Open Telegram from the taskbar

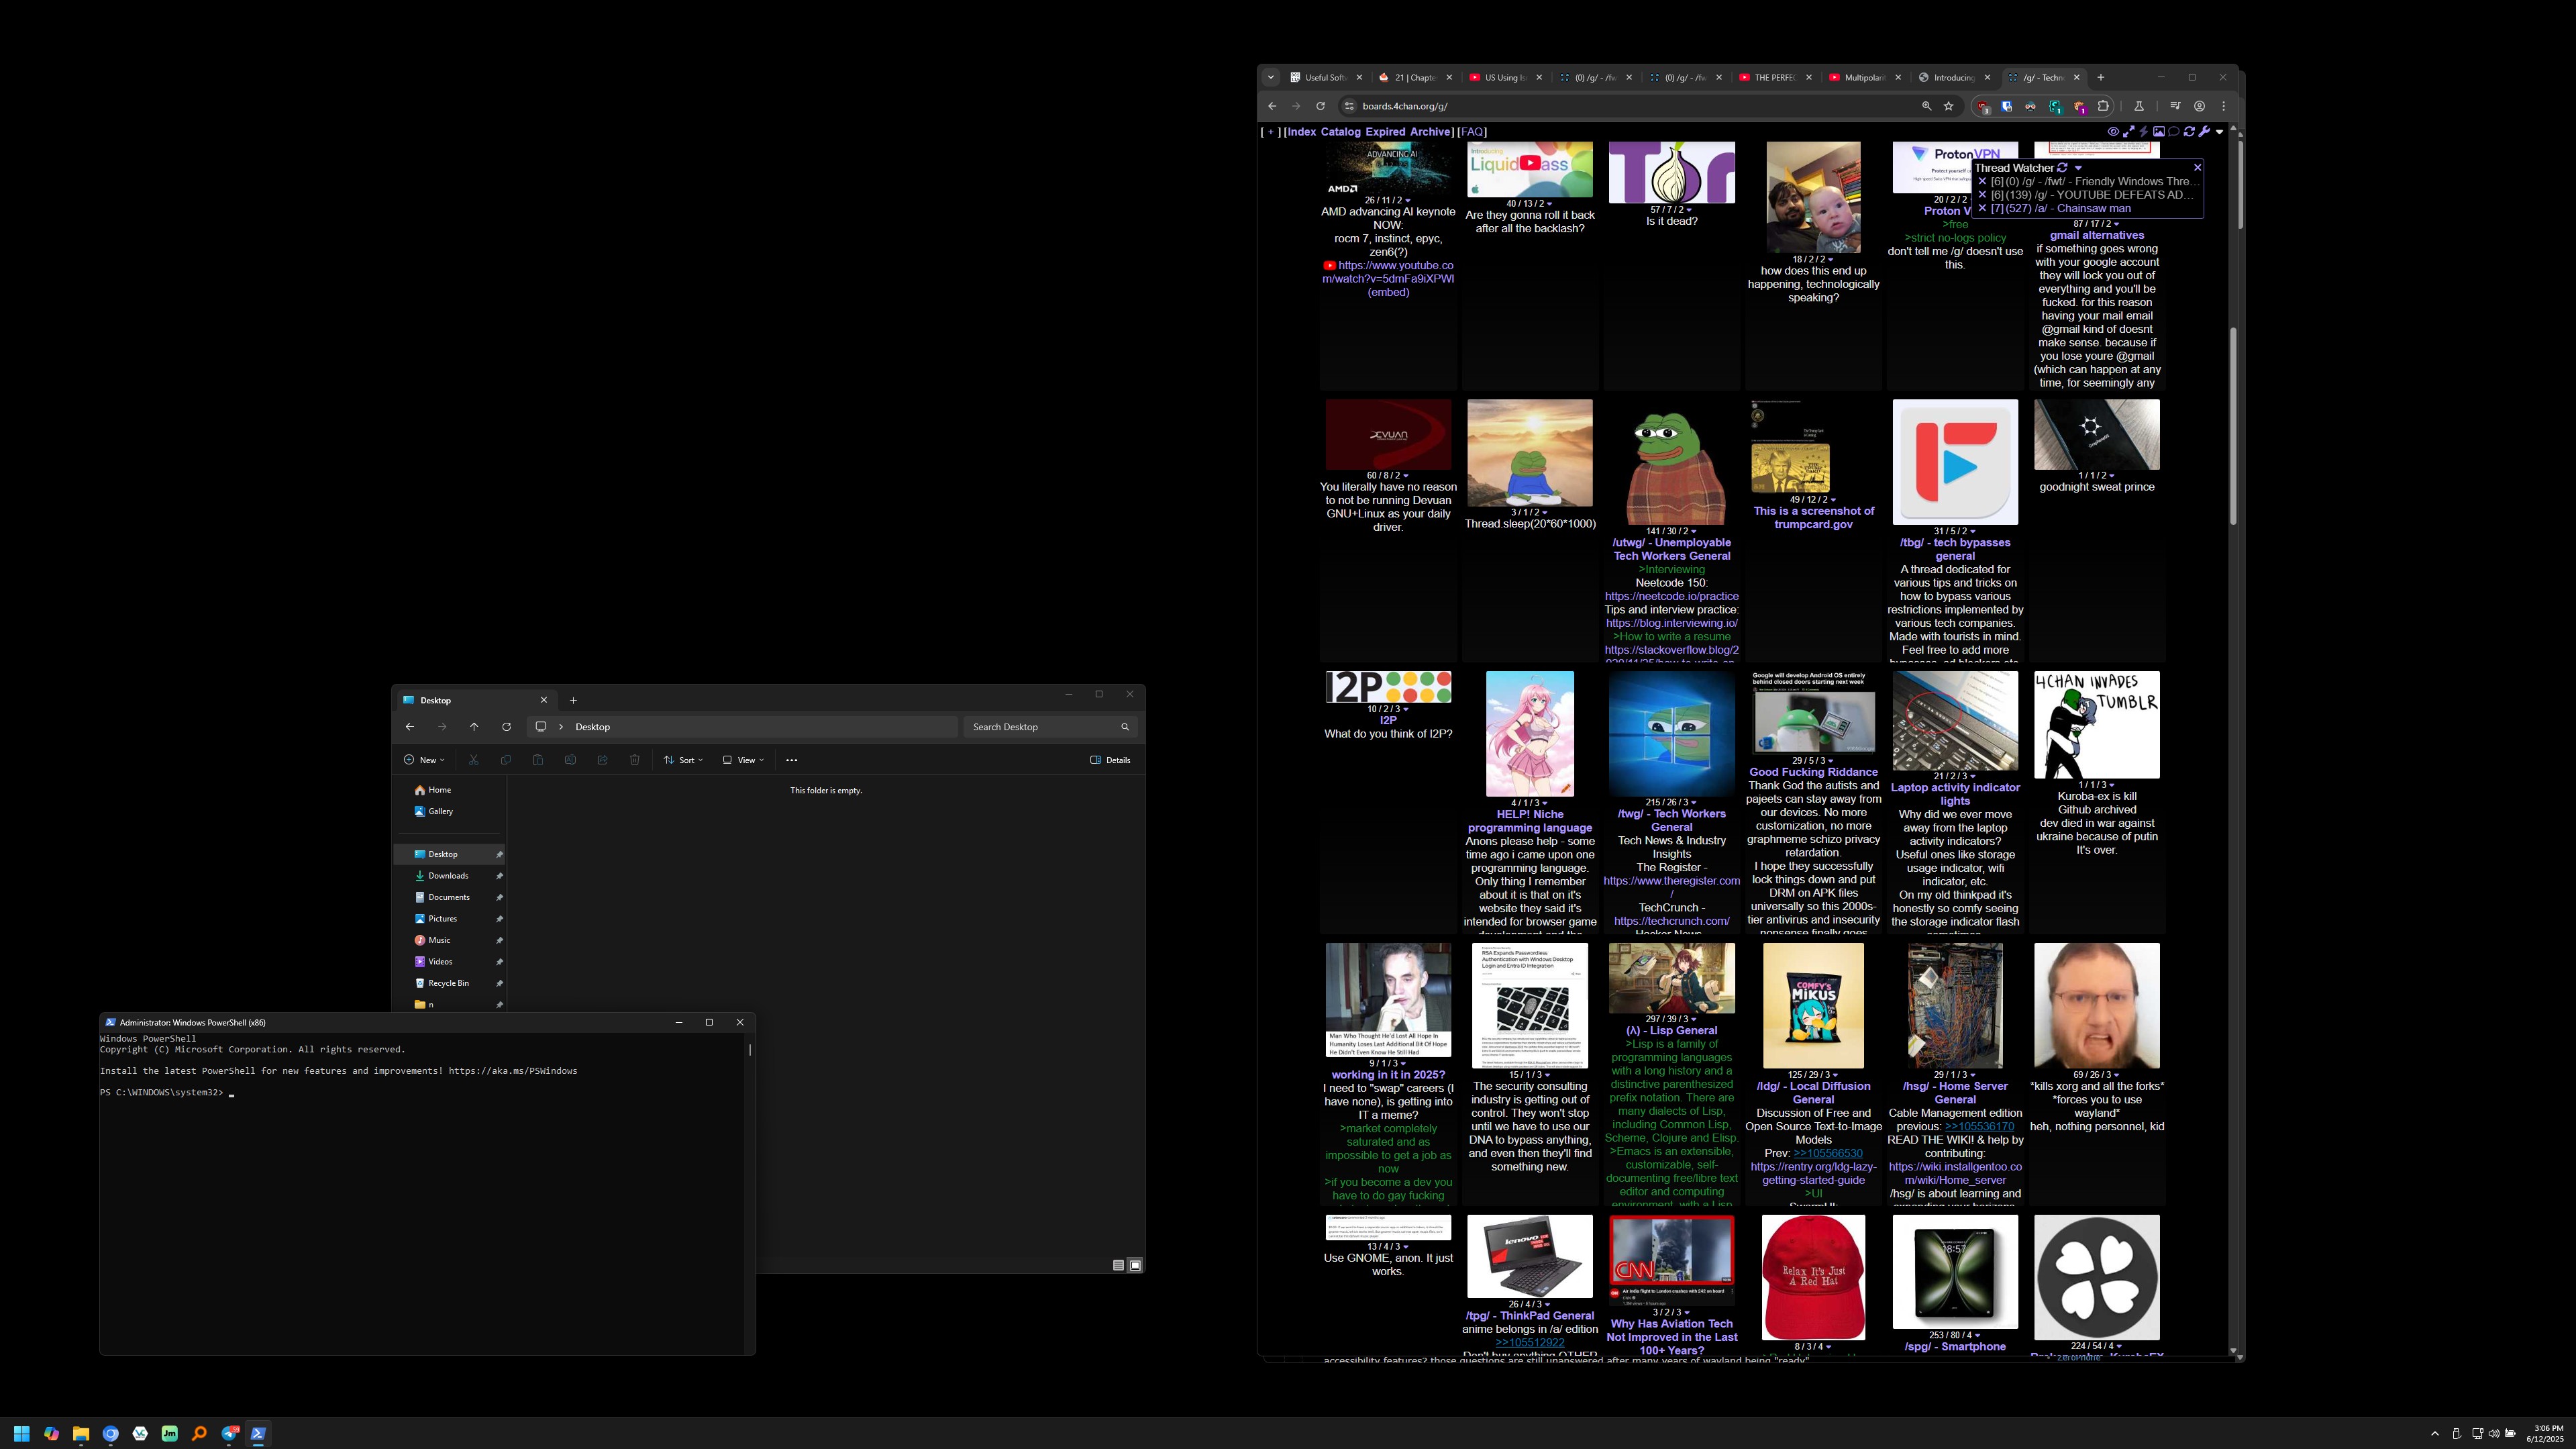point(229,1433)
